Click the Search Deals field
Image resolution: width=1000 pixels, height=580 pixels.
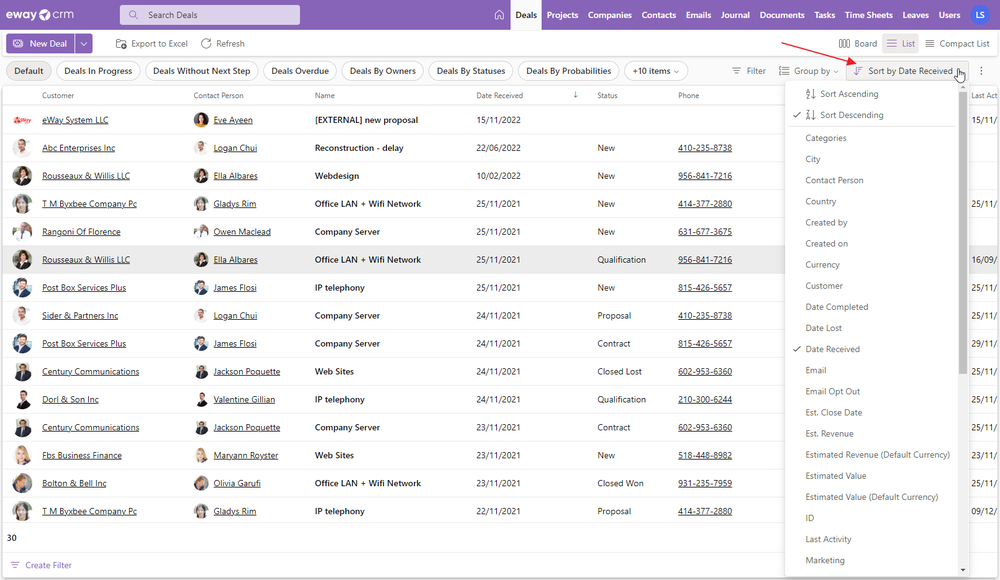pos(210,15)
